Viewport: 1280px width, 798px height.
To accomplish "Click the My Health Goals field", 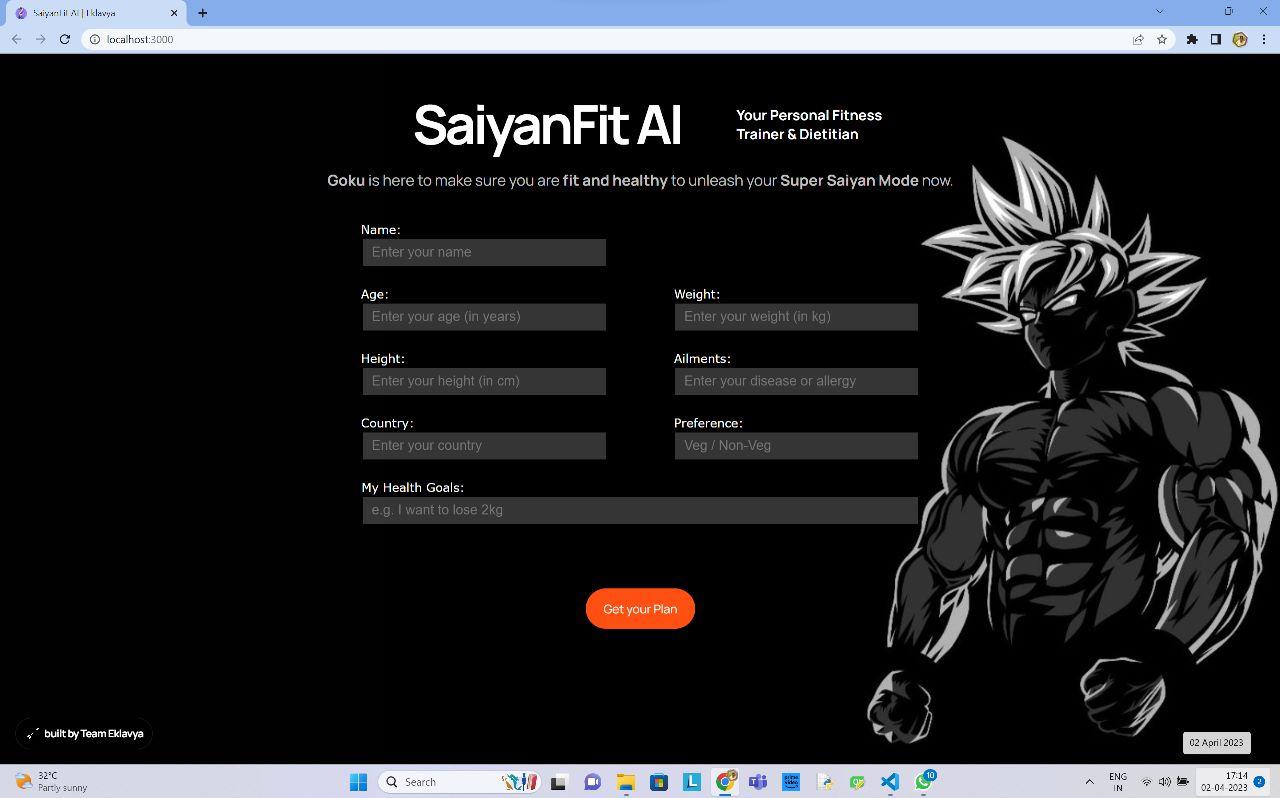I will tap(640, 510).
